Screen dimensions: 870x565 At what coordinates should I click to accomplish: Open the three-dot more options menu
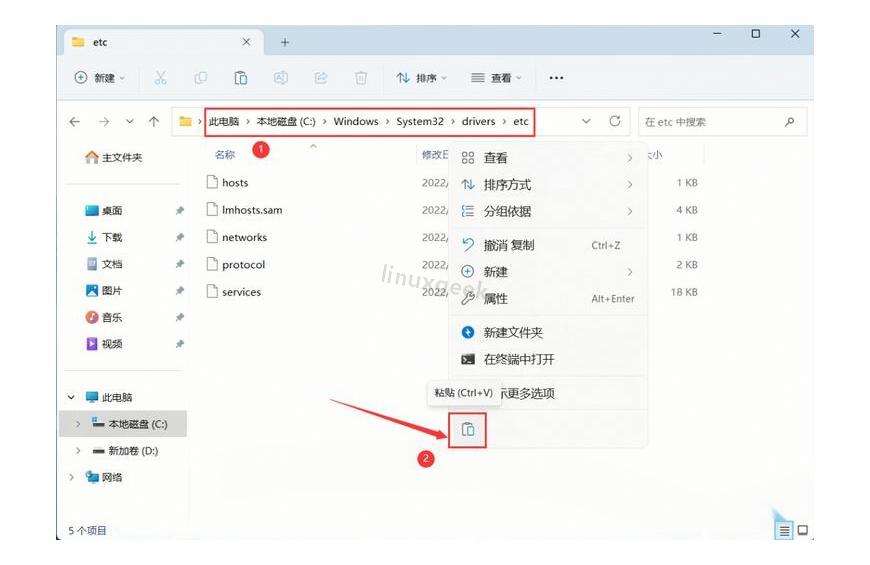[x=556, y=78]
